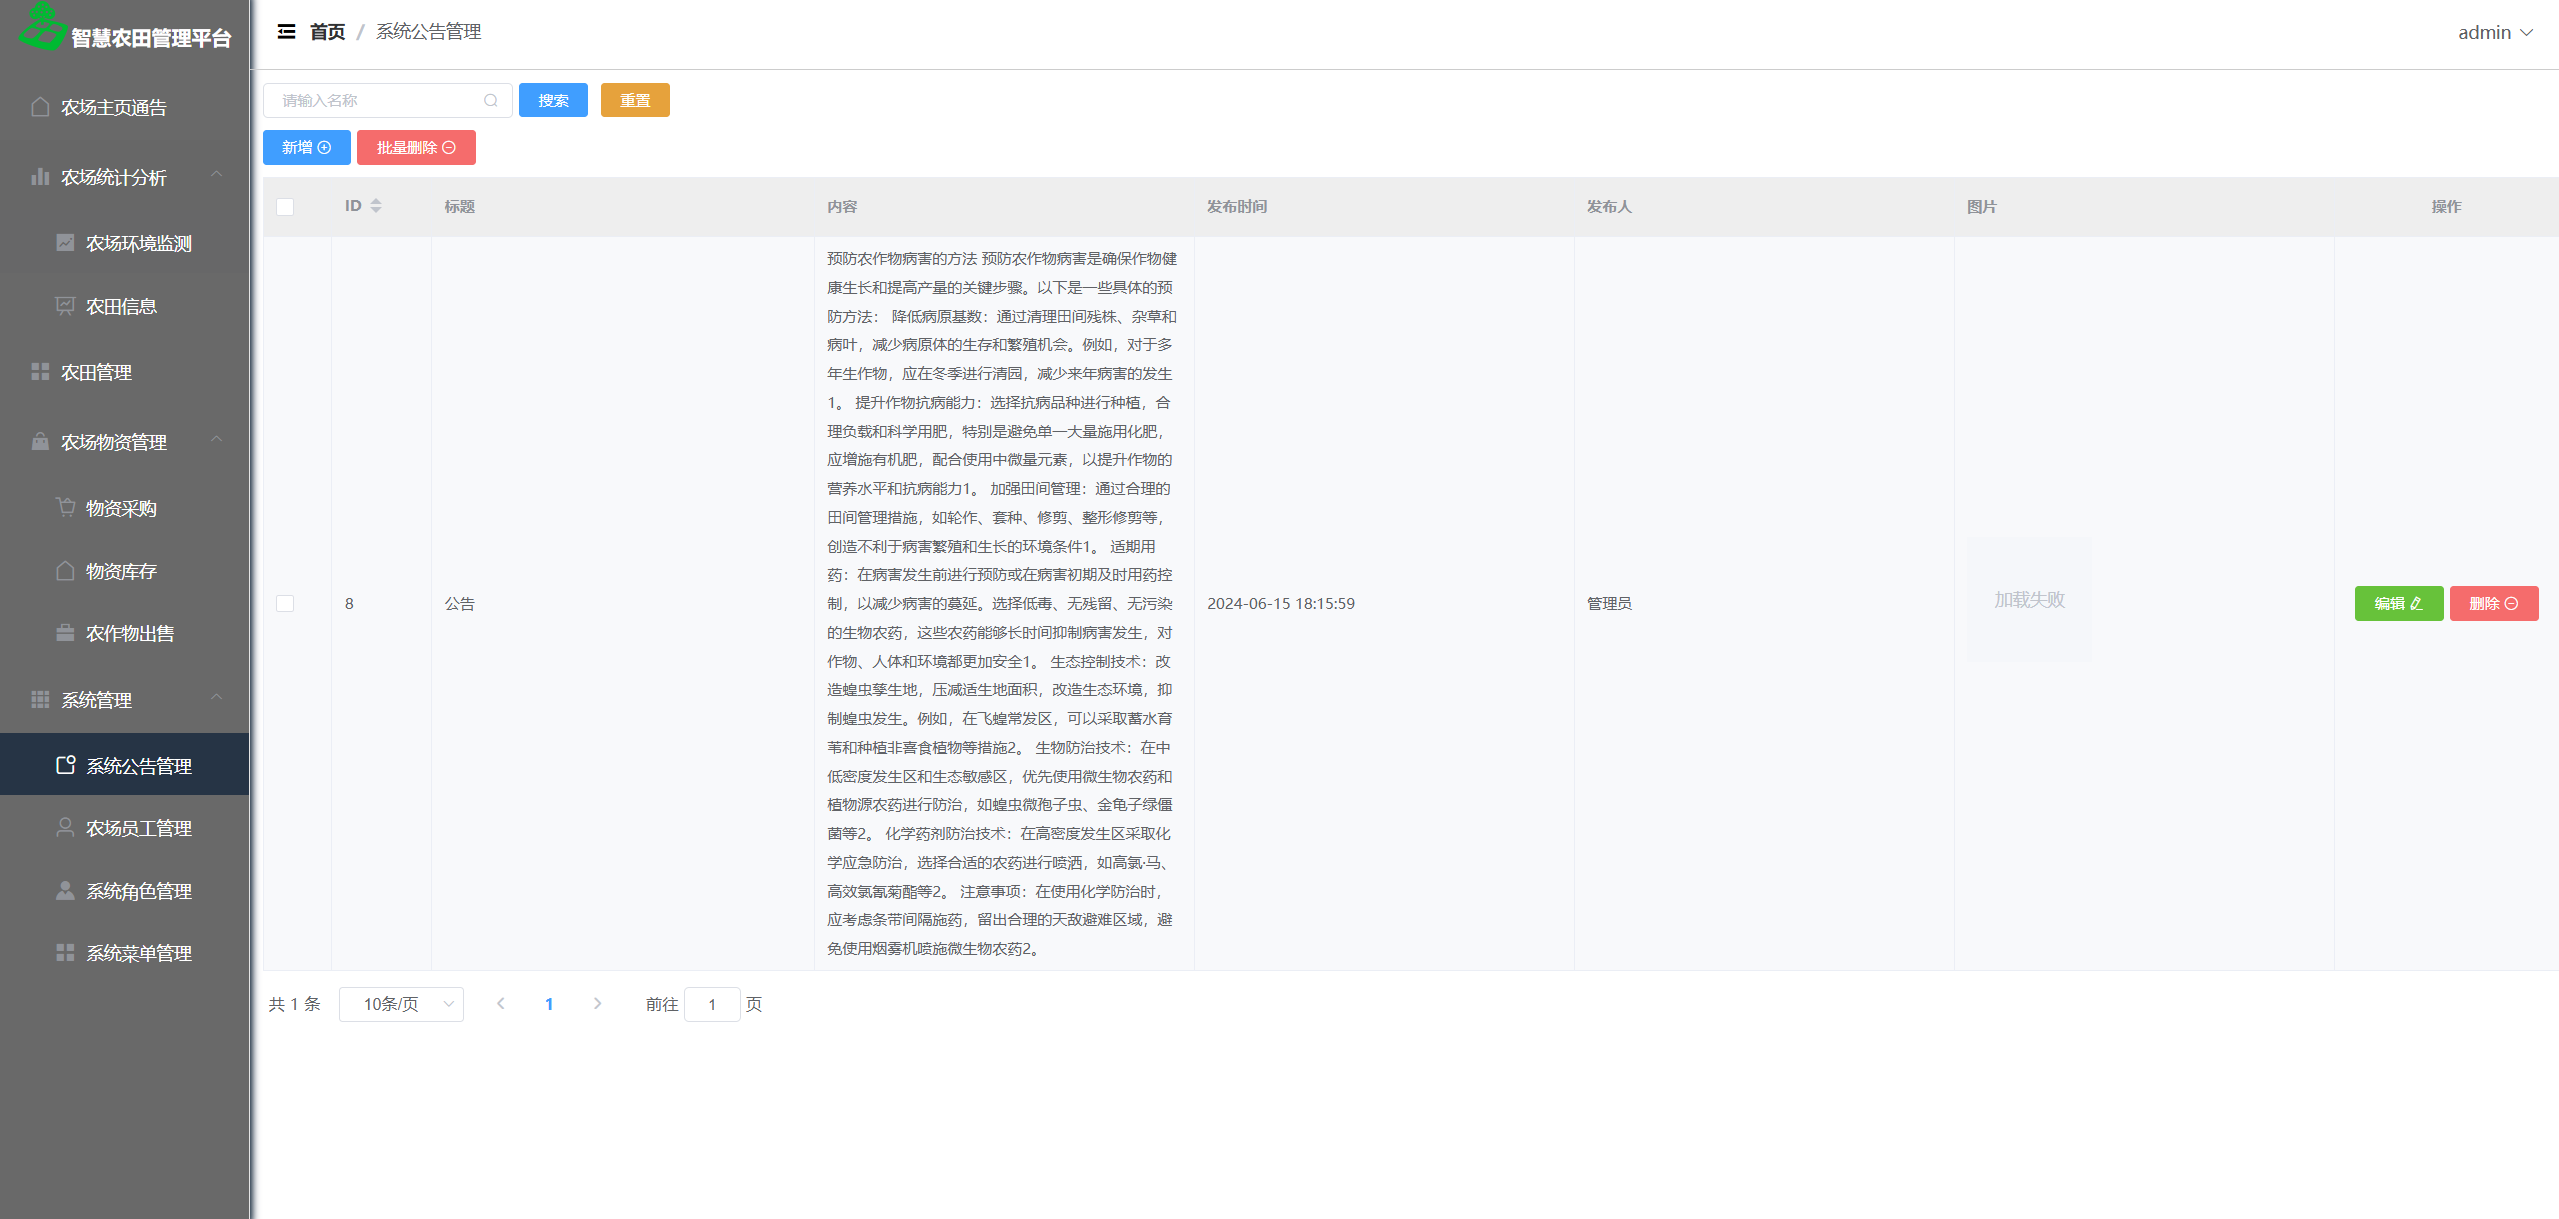Check the checkbox for row ID 8
Screen dimensions: 2559x1219
285,604
